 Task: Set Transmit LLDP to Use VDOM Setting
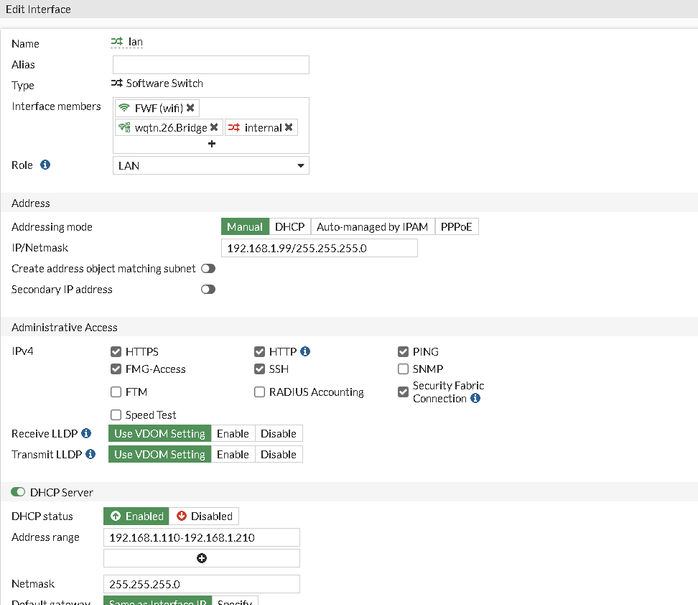point(160,454)
